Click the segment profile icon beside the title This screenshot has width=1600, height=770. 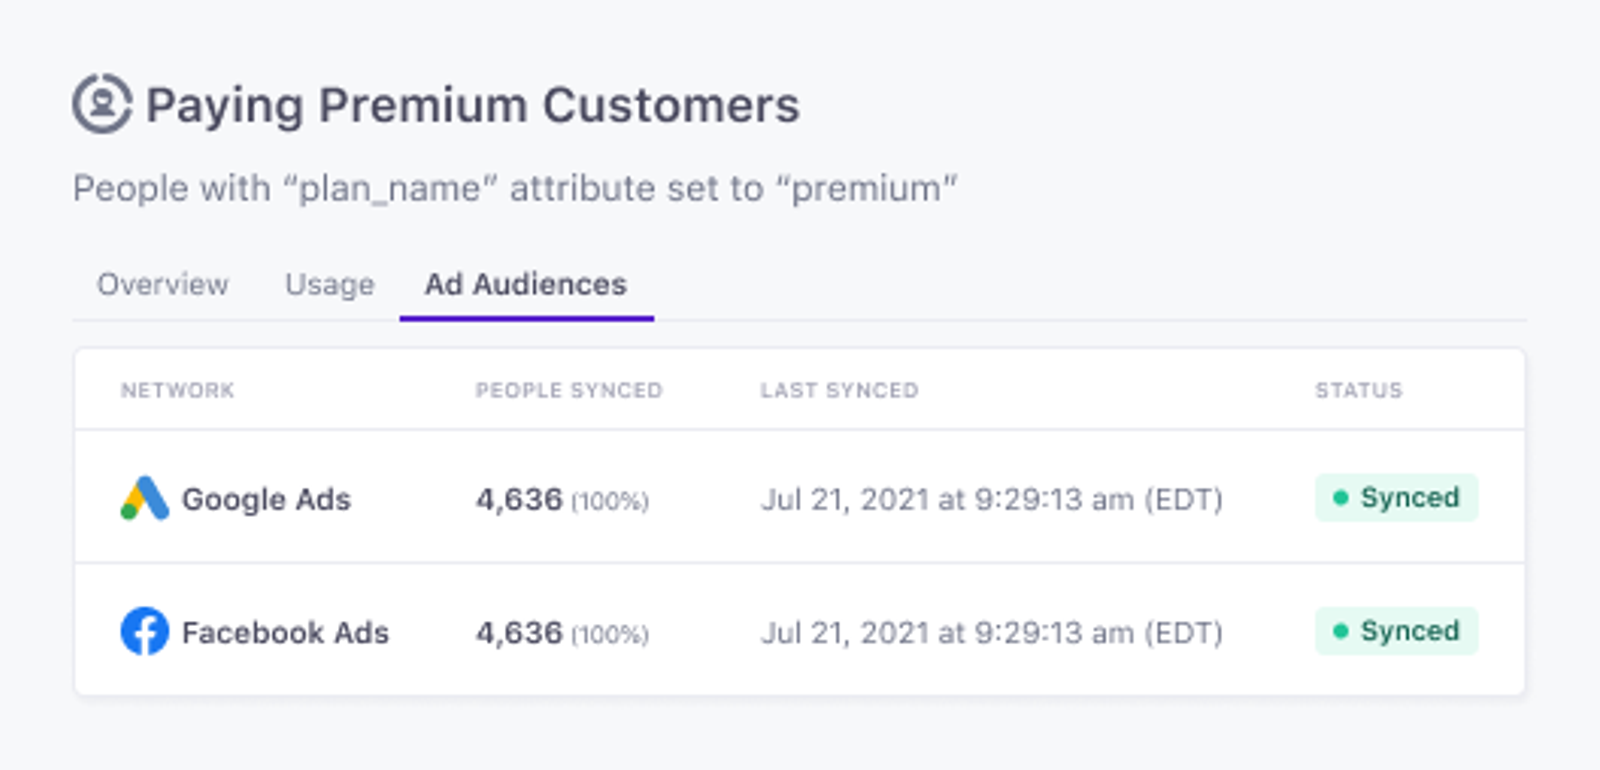click(x=102, y=104)
